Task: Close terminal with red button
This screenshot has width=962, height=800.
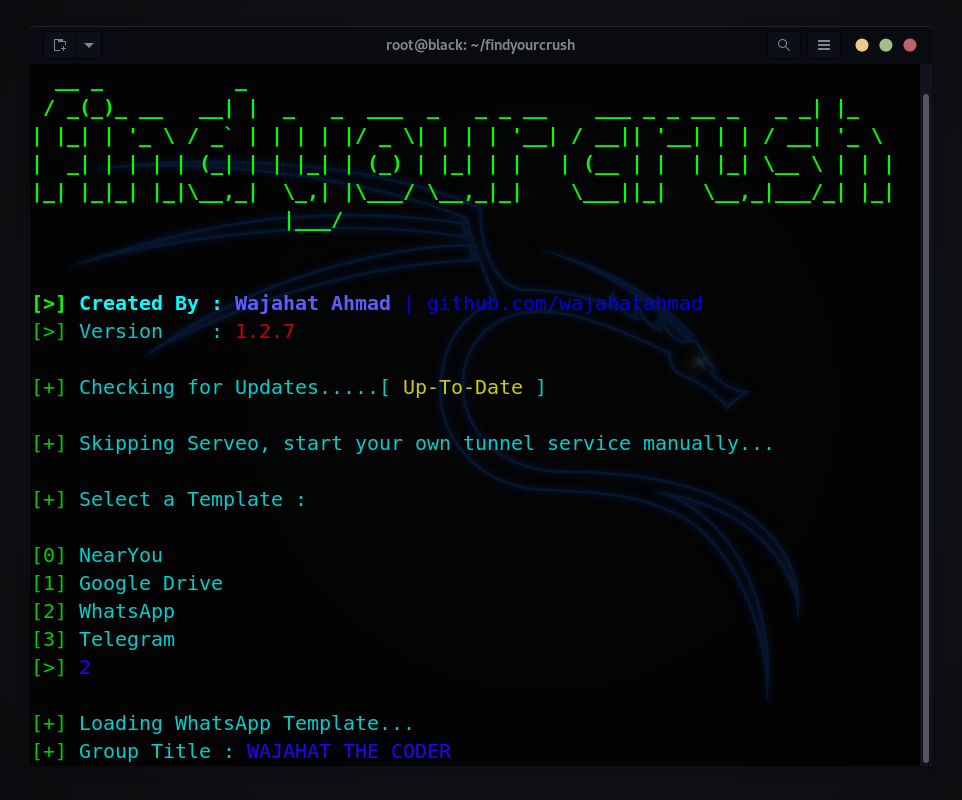Action: (x=910, y=45)
